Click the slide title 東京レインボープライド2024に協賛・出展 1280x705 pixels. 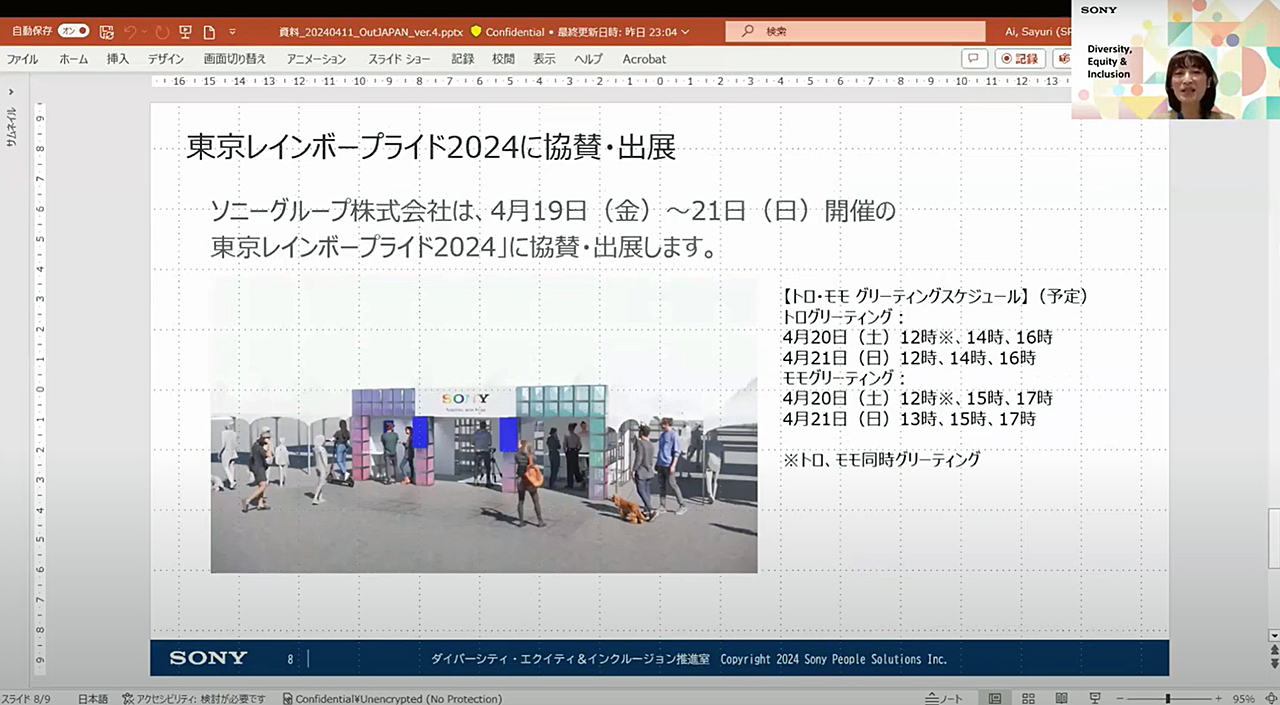pyautogui.click(x=431, y=148)
